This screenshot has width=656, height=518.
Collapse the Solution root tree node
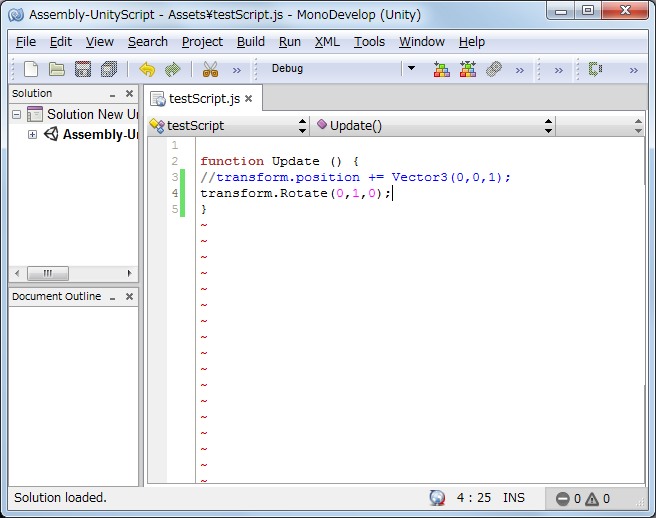coord(16,114)
